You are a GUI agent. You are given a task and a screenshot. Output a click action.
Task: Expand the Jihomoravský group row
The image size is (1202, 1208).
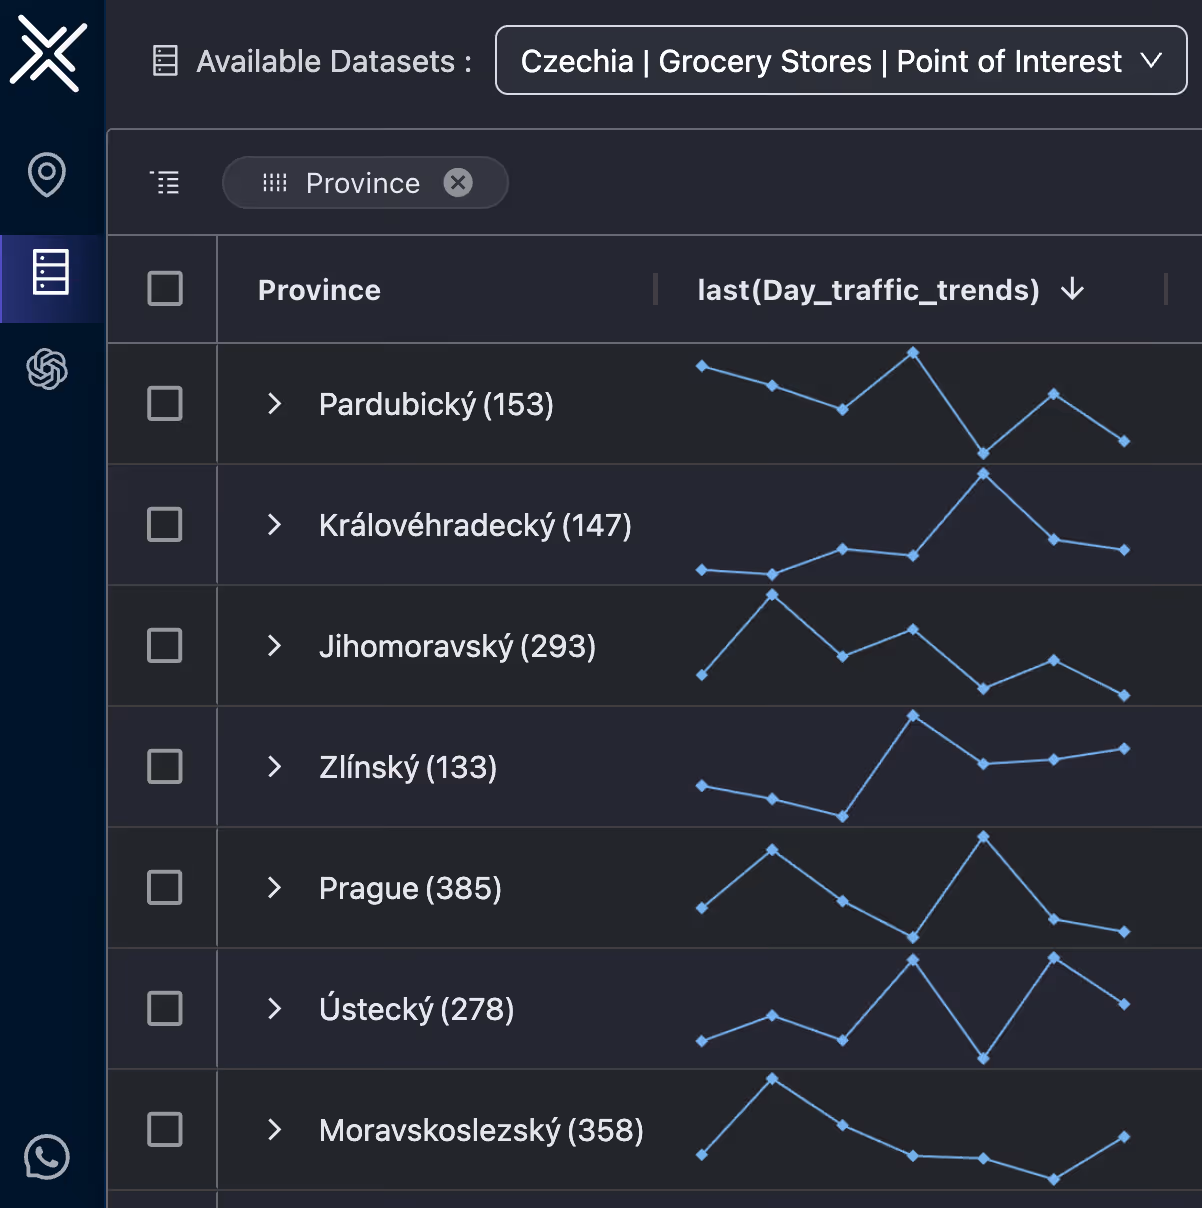tap(274, 646)
